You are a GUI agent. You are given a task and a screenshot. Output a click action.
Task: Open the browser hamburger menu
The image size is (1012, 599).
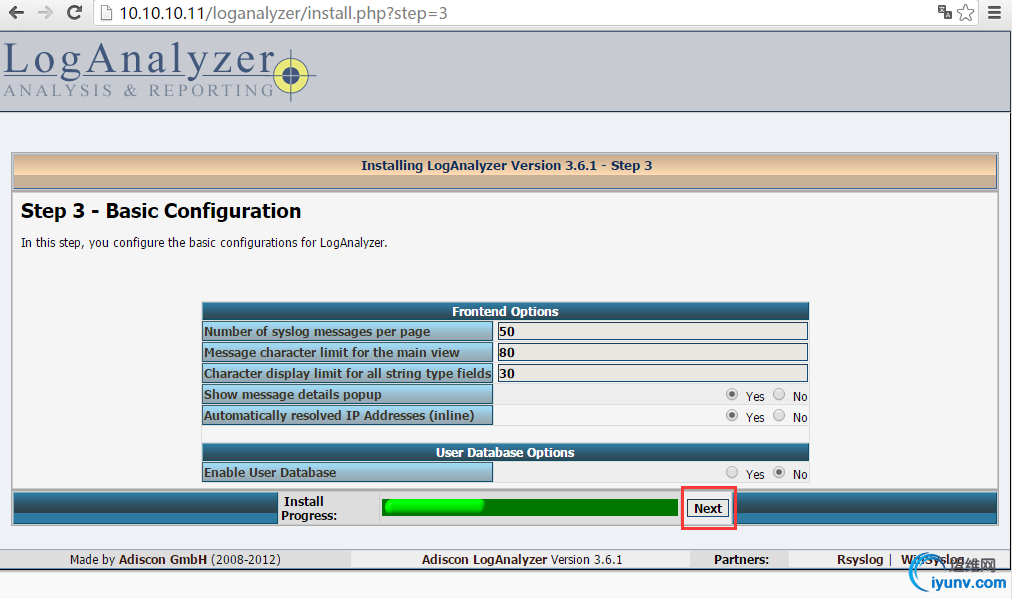[995, 12]
